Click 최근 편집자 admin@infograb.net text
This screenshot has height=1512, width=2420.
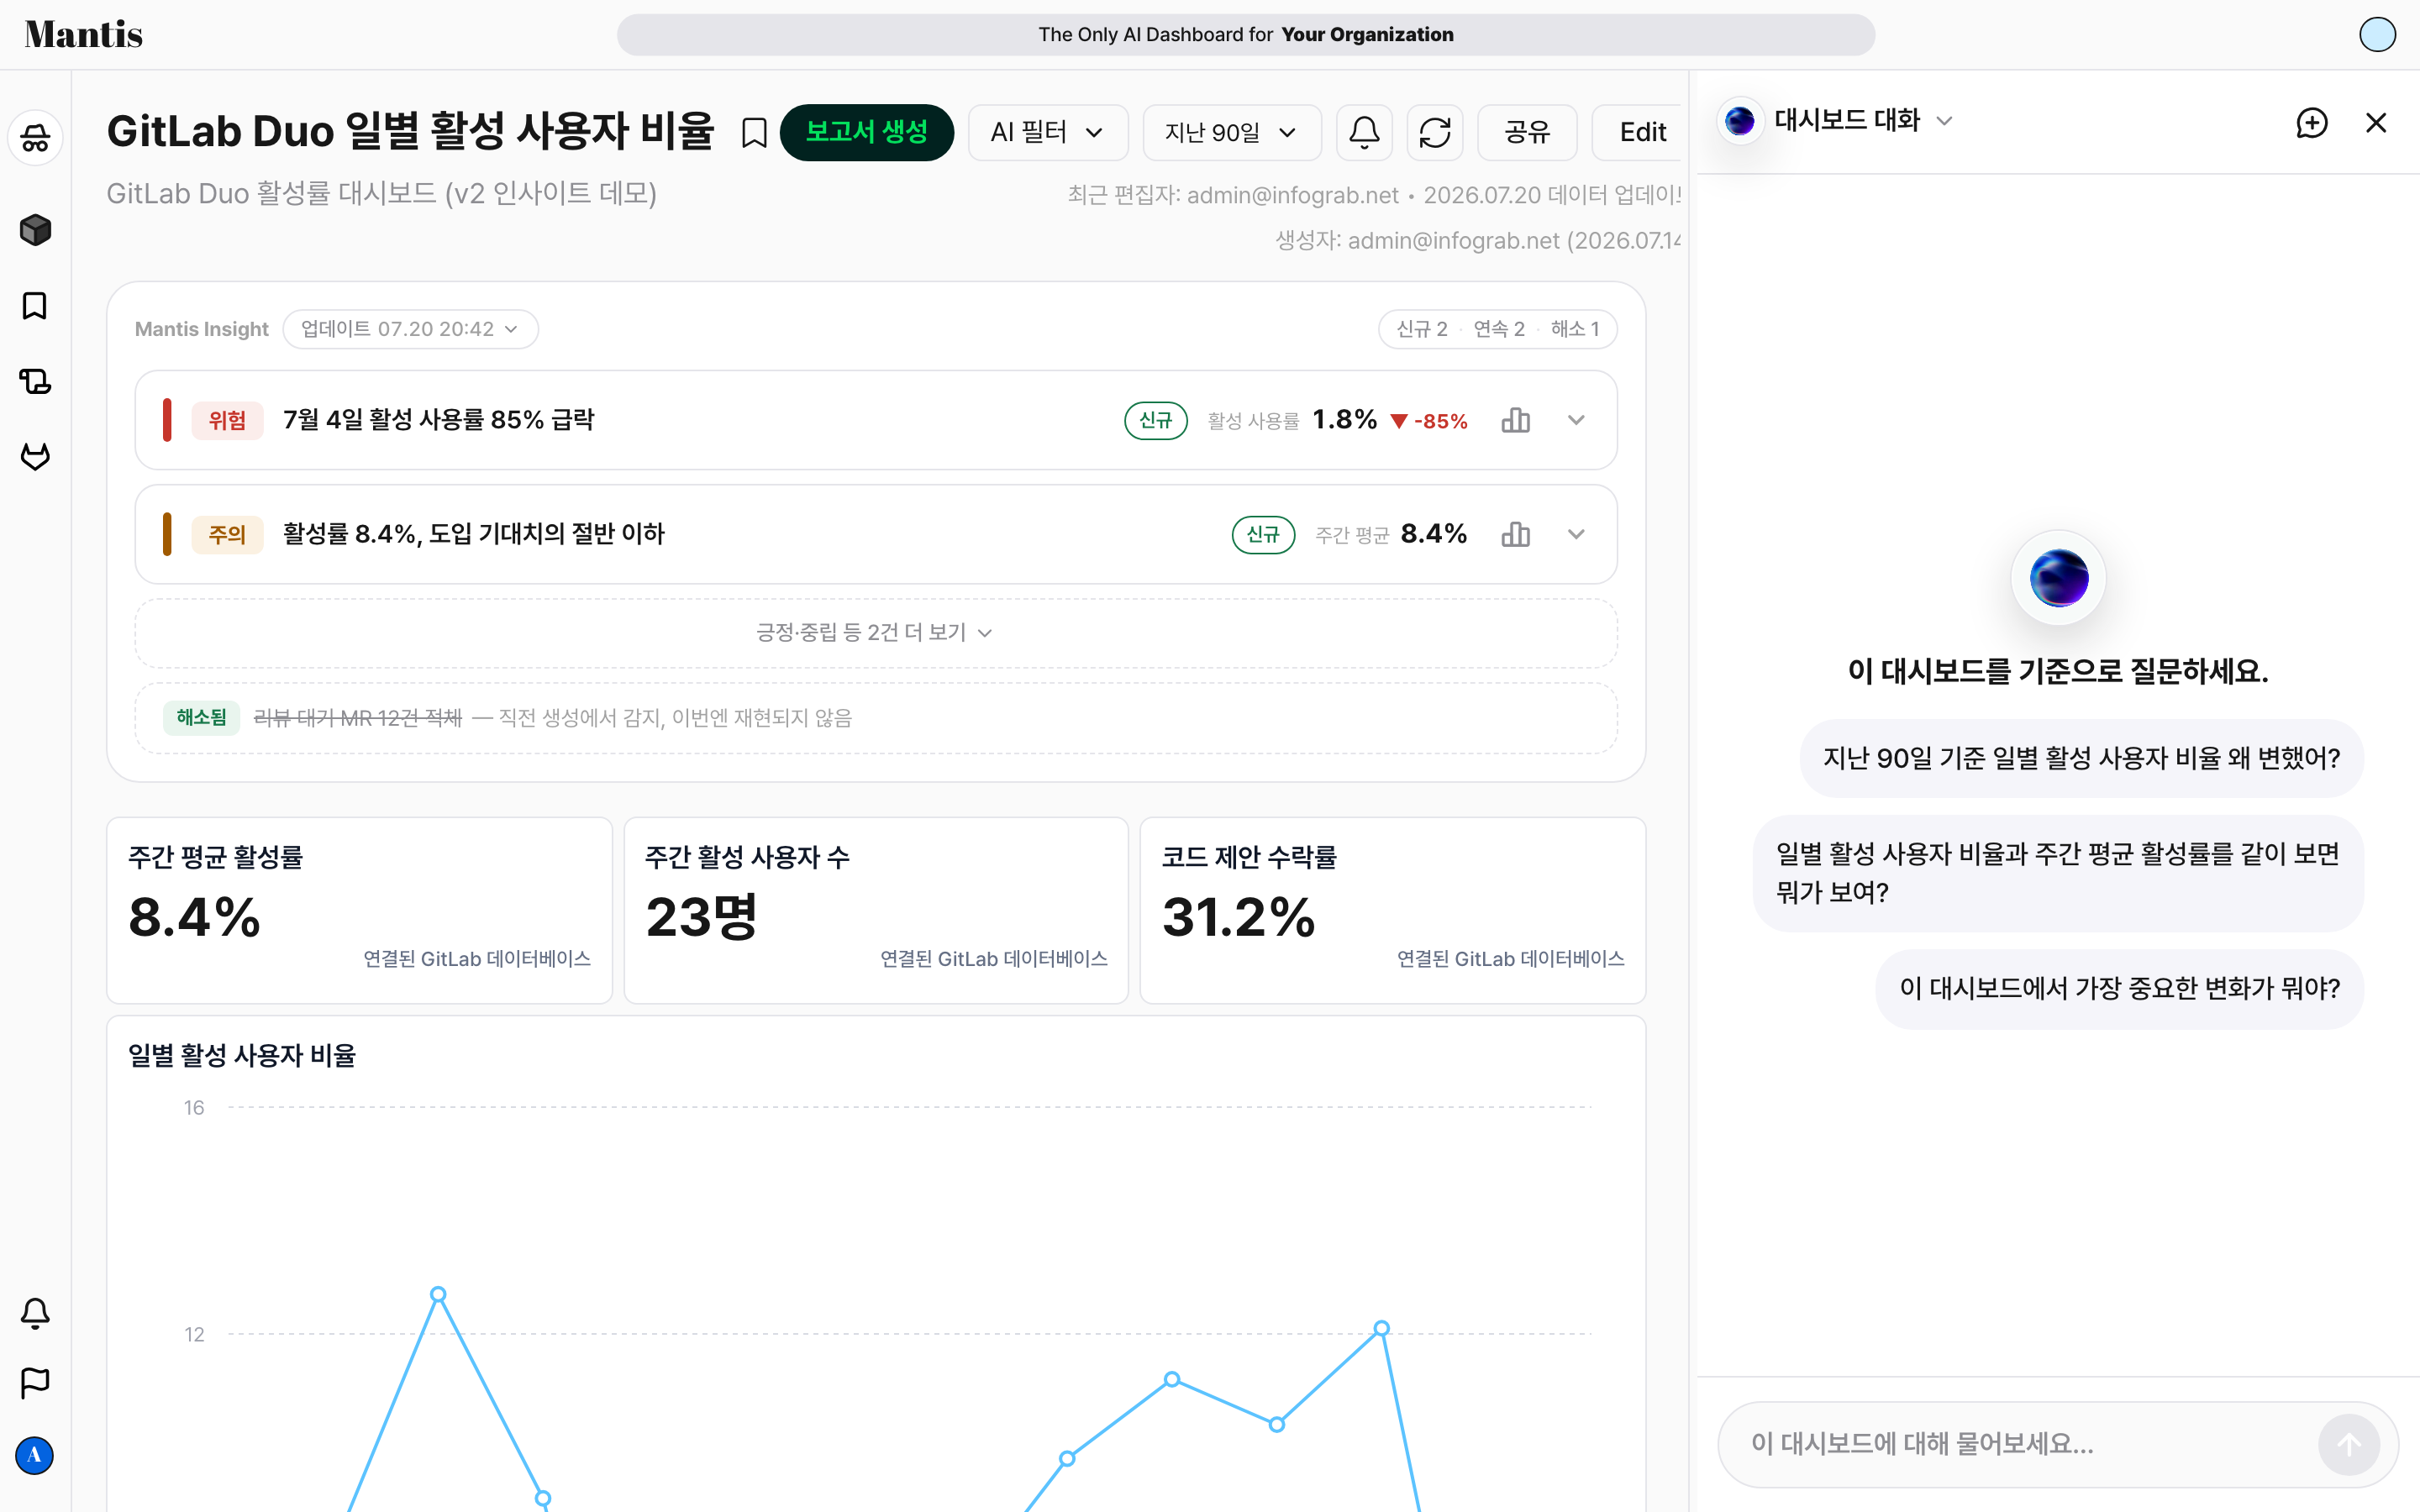[x=1232, y=195]
